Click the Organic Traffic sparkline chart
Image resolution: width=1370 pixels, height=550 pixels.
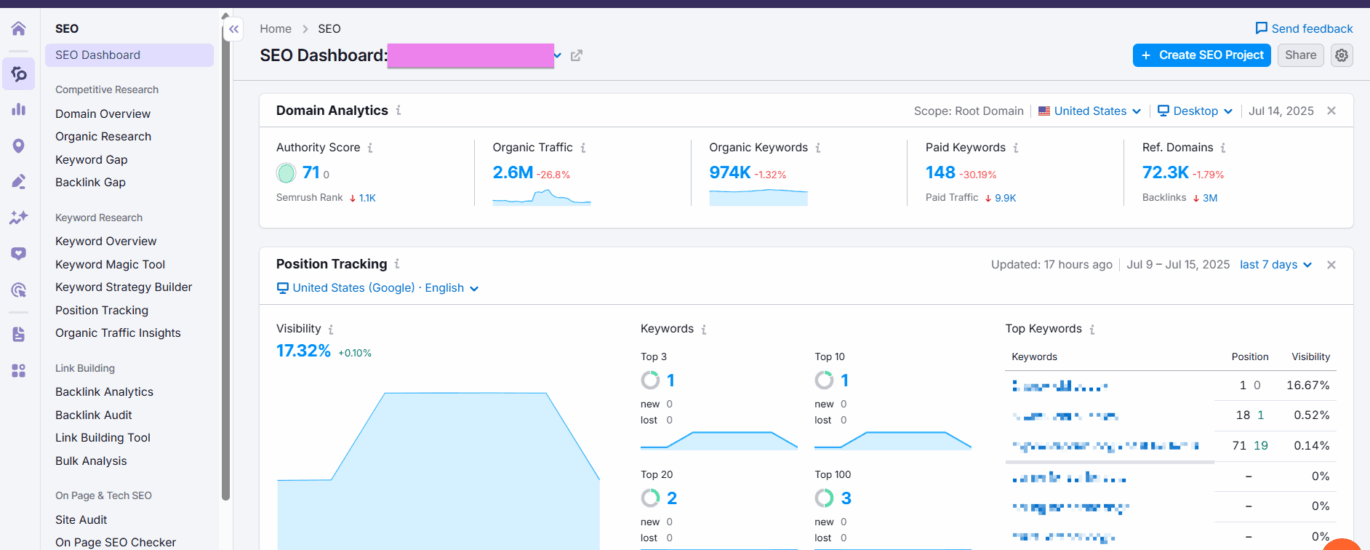click(542, 196)
